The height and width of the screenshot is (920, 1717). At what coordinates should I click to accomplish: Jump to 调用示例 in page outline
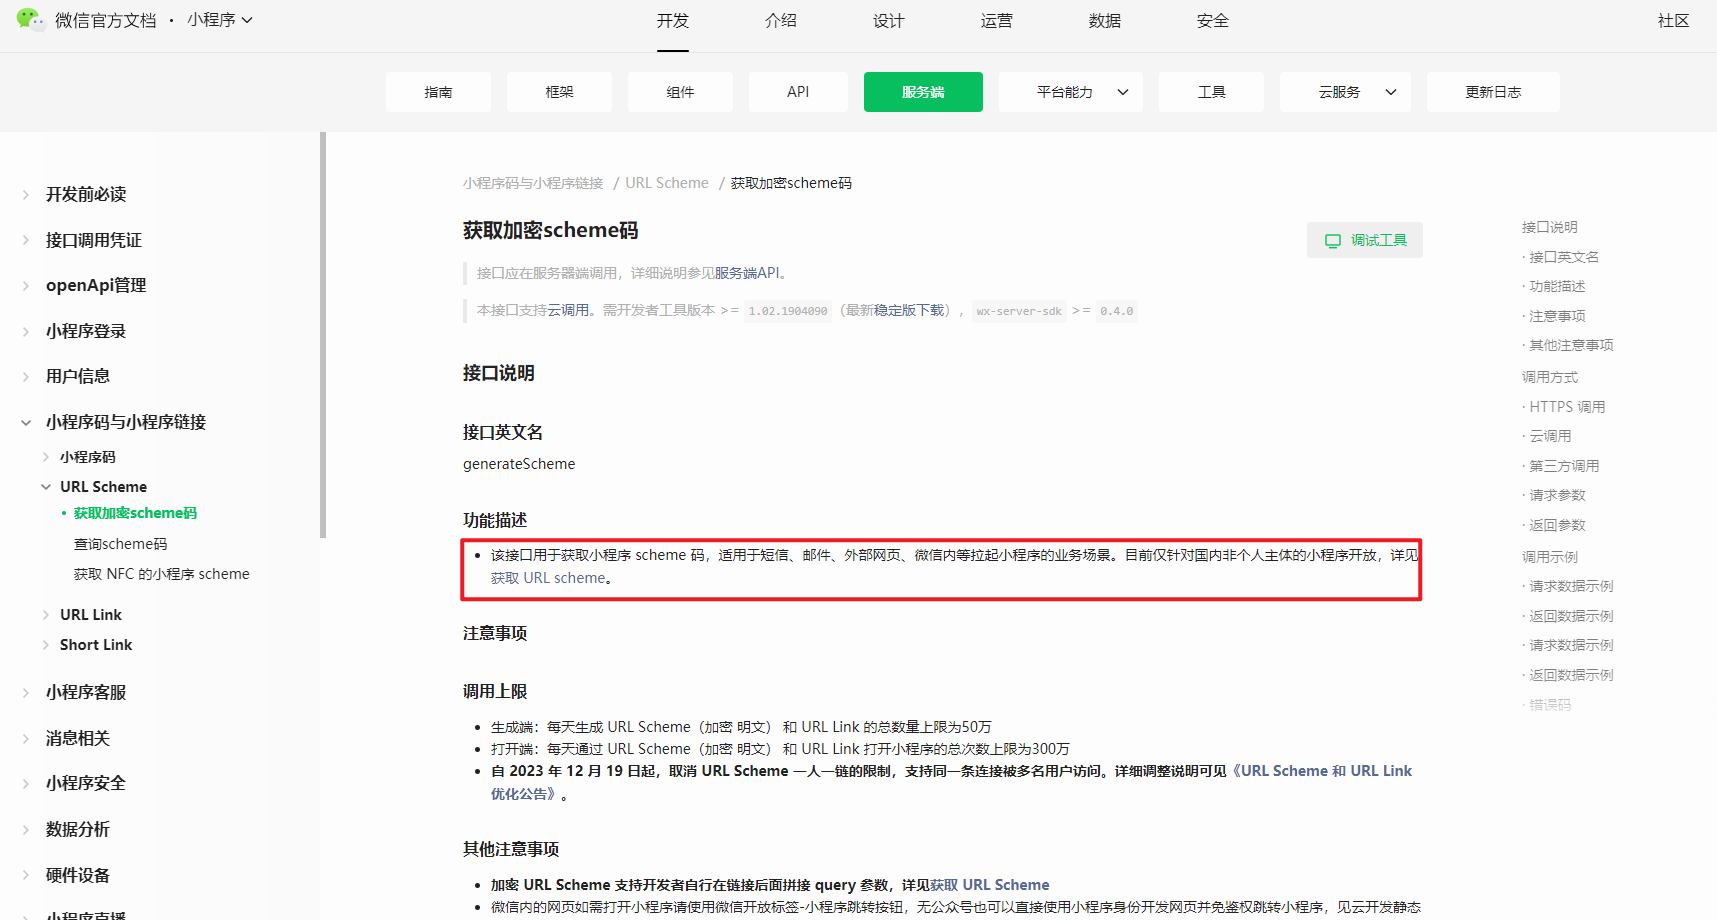coord(1550,557)
